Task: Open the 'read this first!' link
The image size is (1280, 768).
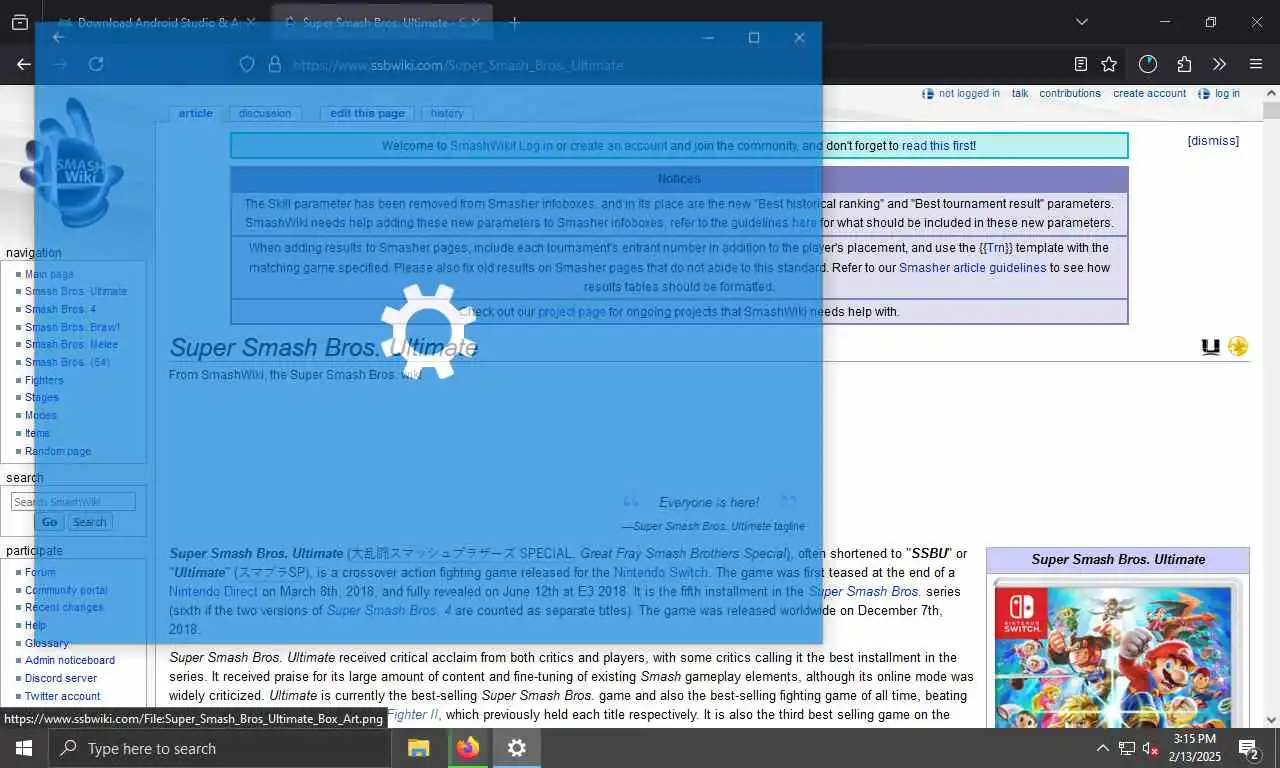Action: pos(939,146)
